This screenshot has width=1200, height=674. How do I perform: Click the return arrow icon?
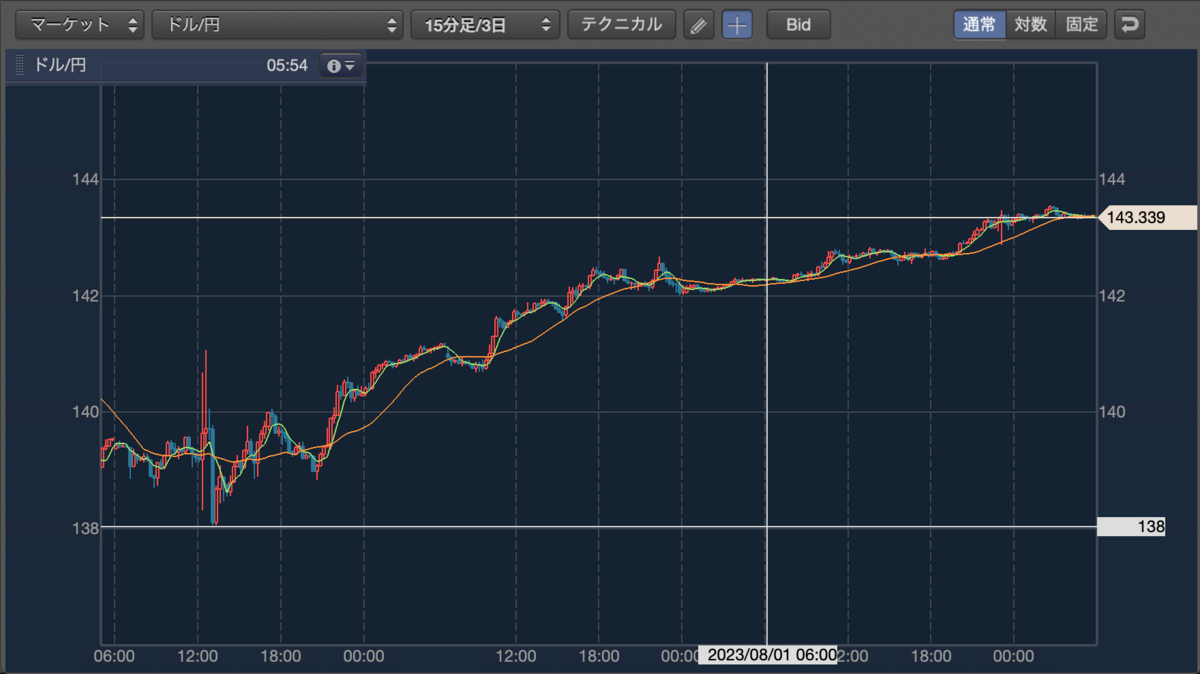point(1130,25)
